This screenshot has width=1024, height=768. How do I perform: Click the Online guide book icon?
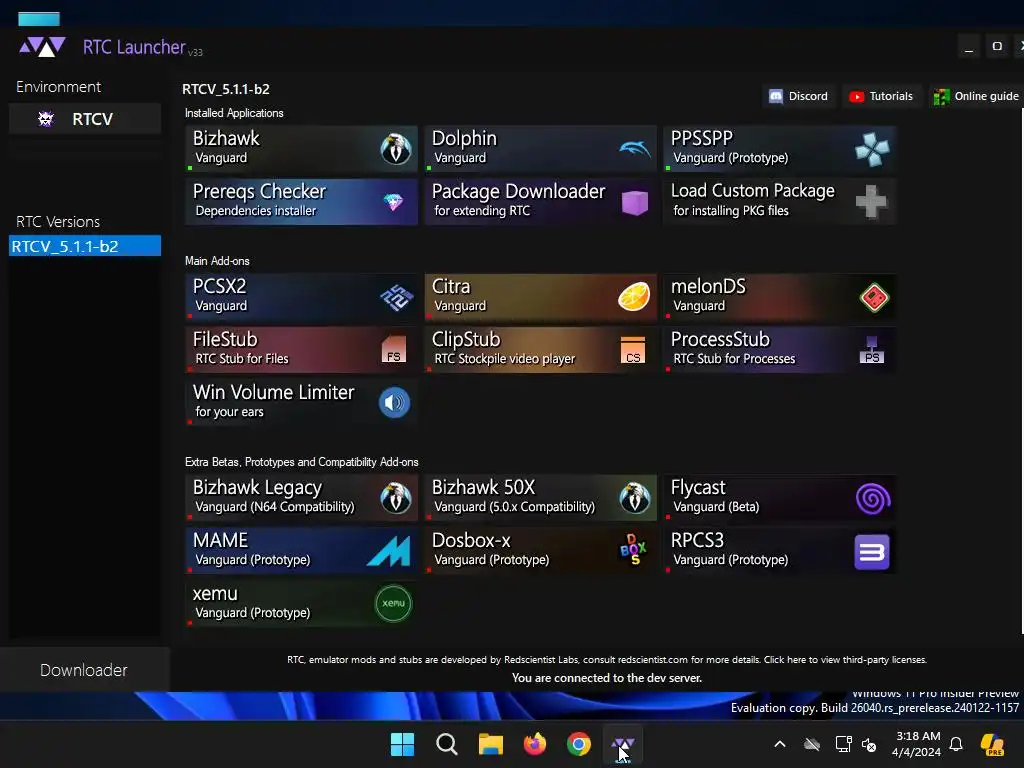tap(941, 97)
